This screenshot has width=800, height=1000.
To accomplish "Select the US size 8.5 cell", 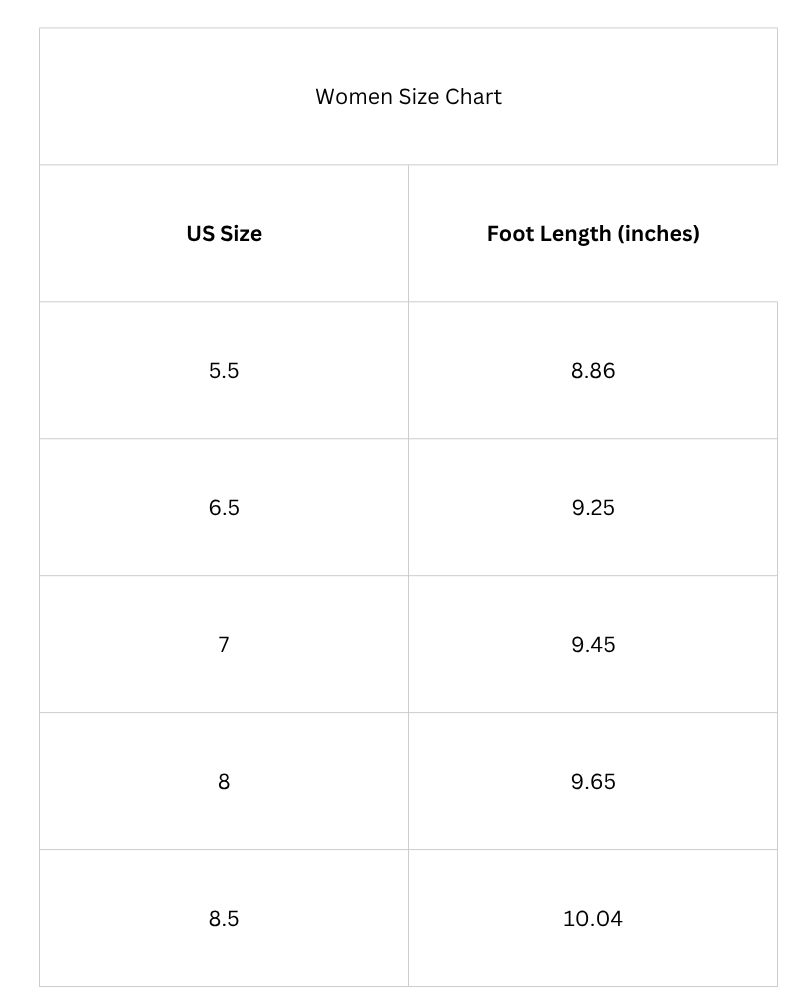I will coord(224,919).
